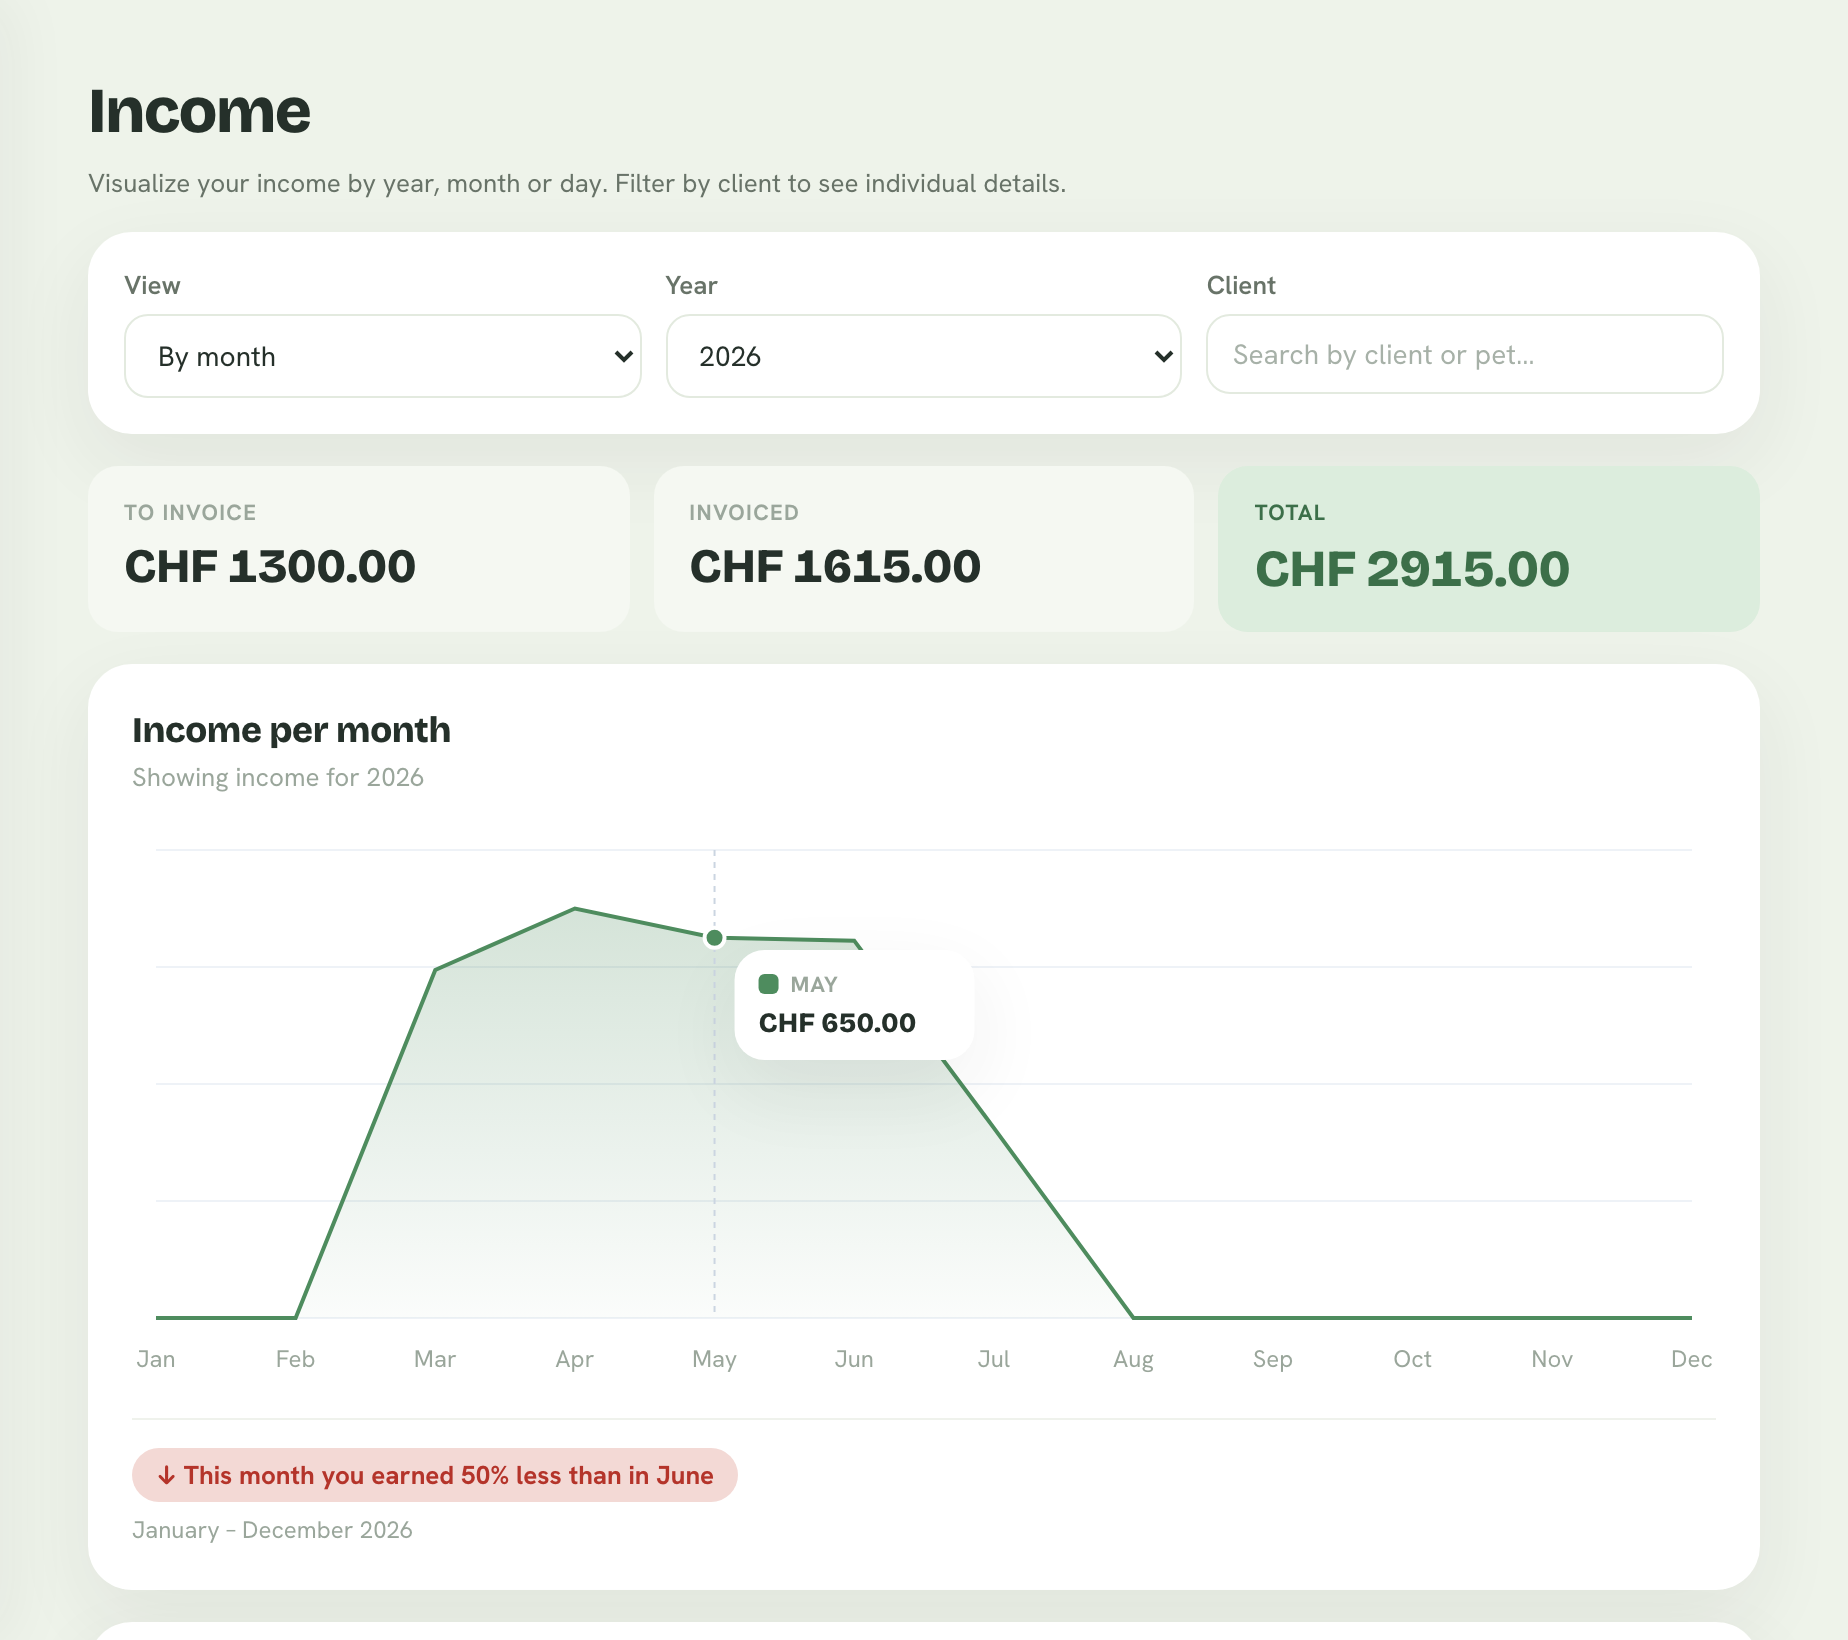Click the May axis label
The width and height of the screenshot is (1848, 1640).
click(x=714, y=1360)
